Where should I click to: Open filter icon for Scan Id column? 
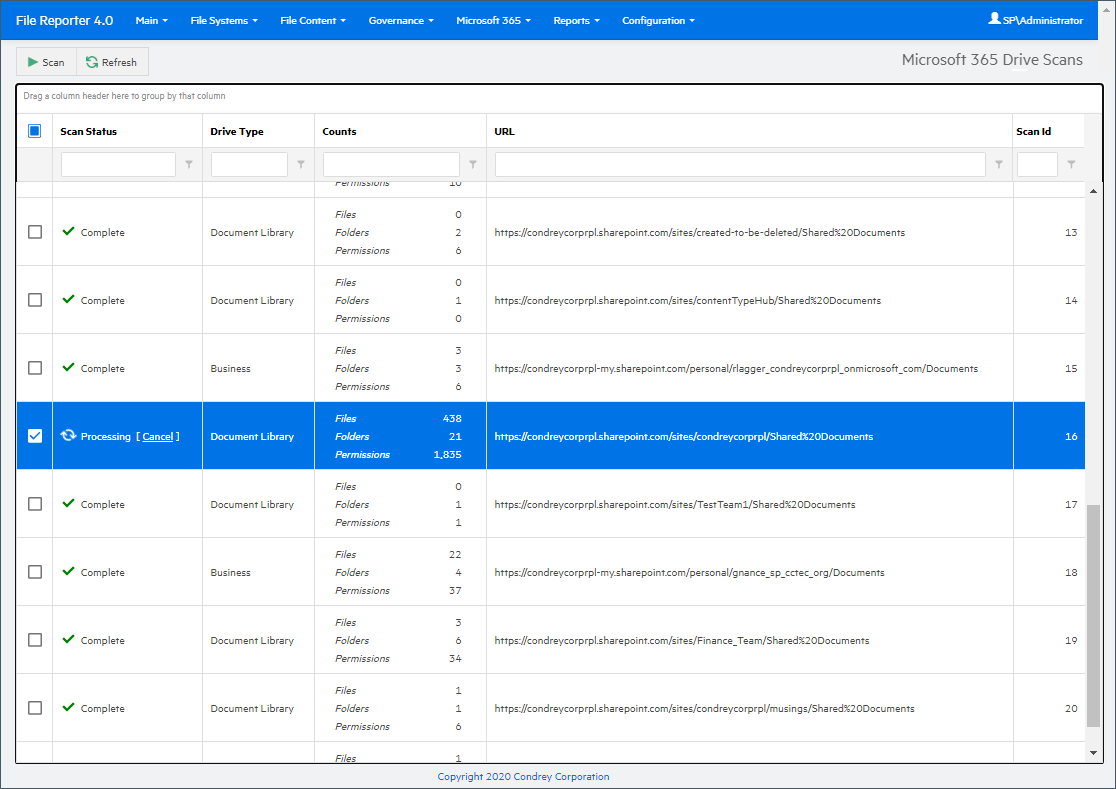[x=1071, y=165]
